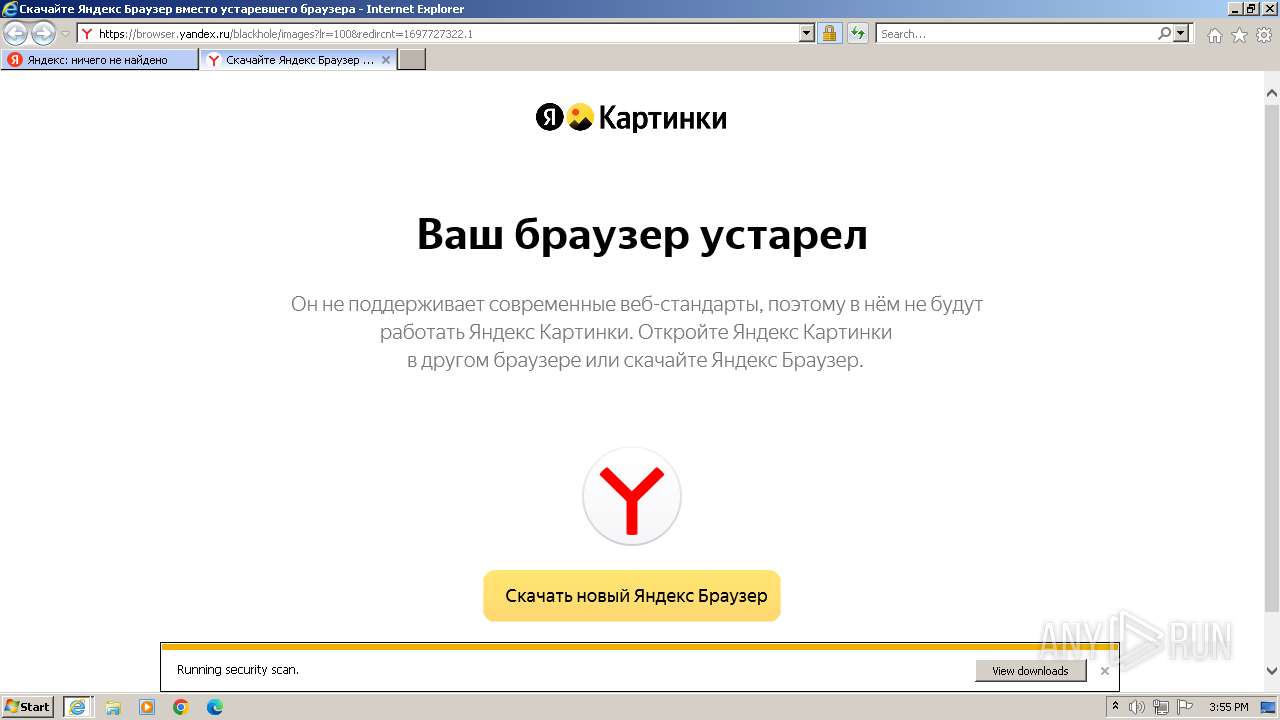Switch to the 'Яндекс: ничего не найдено' tab
1280x720 pixels.
click(99, 60)
